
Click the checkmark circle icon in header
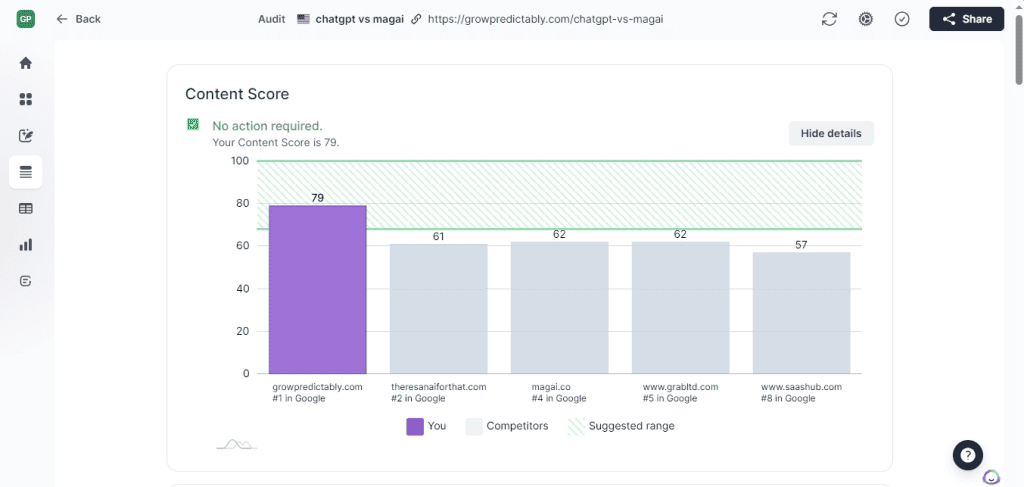(x=902, y=19)
